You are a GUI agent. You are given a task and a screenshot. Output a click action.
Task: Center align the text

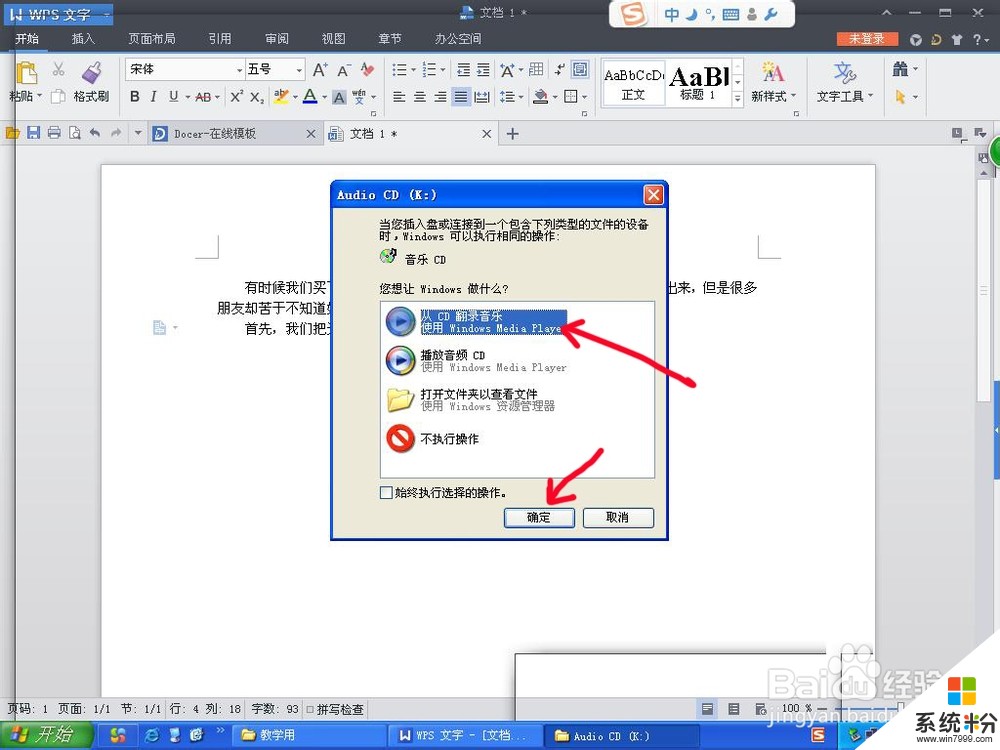coord(420,96)
